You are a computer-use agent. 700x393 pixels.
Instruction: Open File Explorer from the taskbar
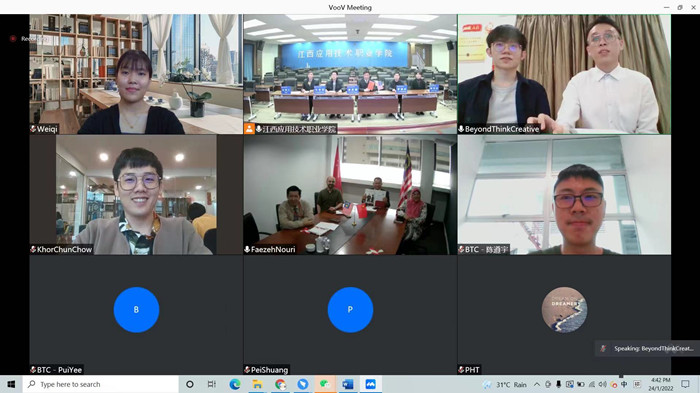tap(257, 384)
